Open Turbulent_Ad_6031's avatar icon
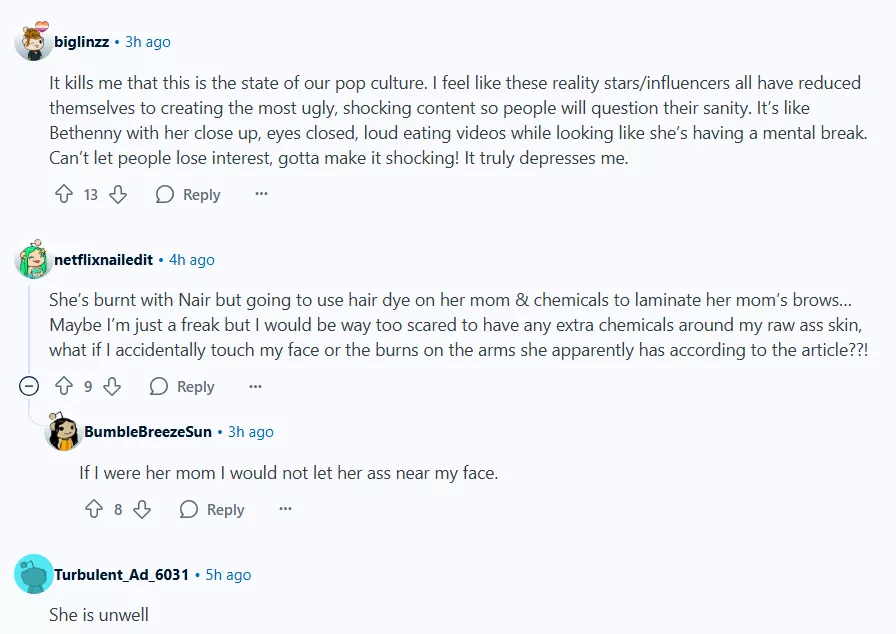Image resolution: width=896 pixels, height=634 pixels. coord(33,575)
